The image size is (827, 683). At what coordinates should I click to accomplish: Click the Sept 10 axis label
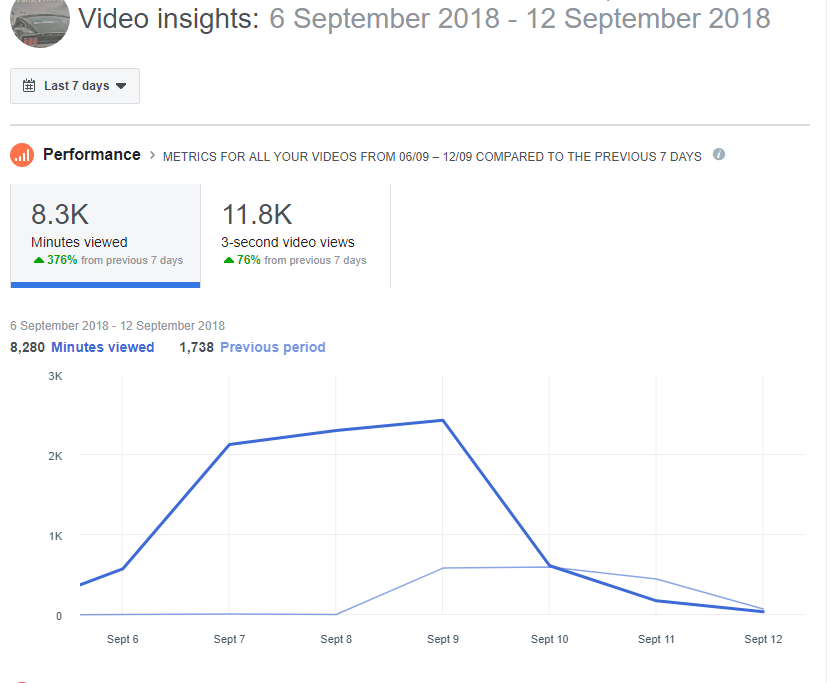click(550, 639)
